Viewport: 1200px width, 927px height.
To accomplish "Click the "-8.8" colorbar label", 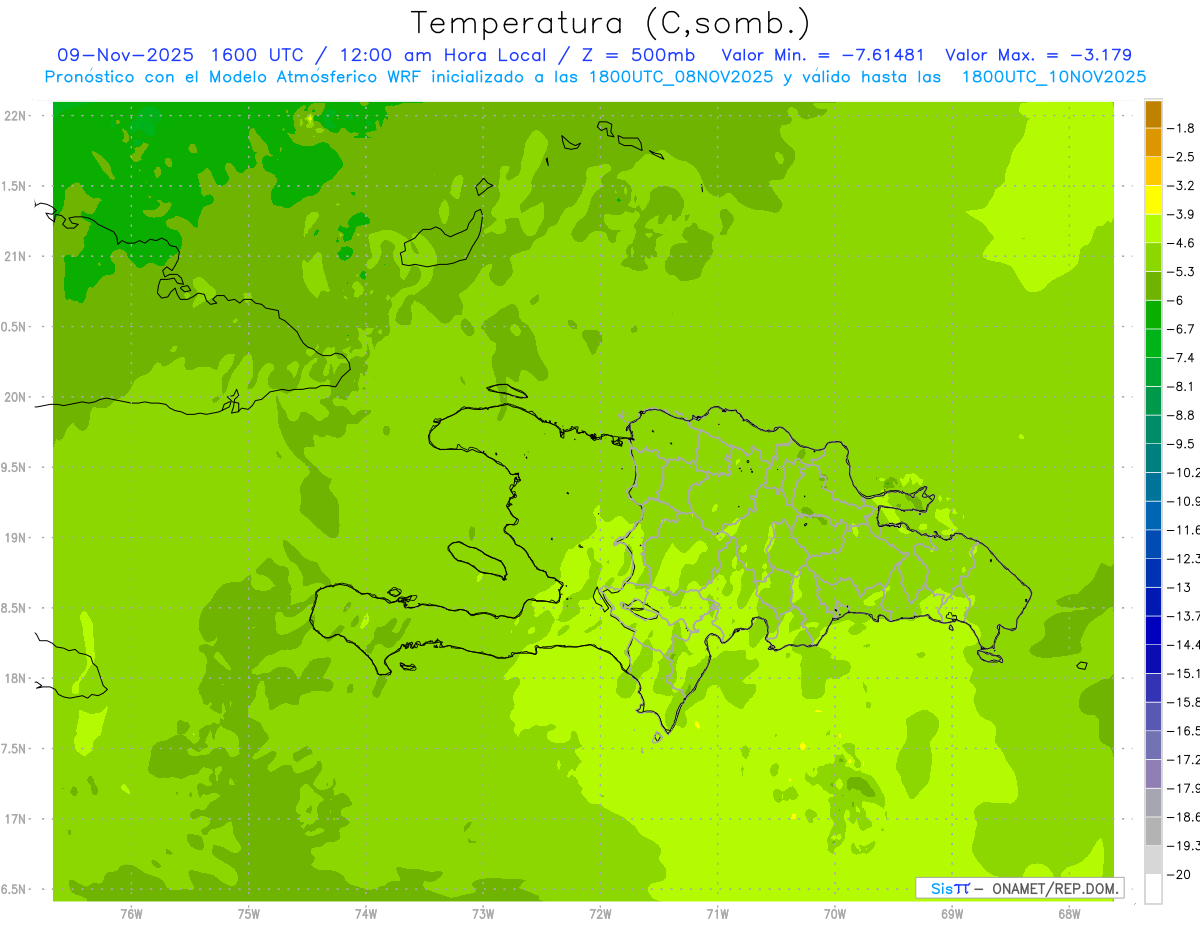I will [x=1181, y=415].
